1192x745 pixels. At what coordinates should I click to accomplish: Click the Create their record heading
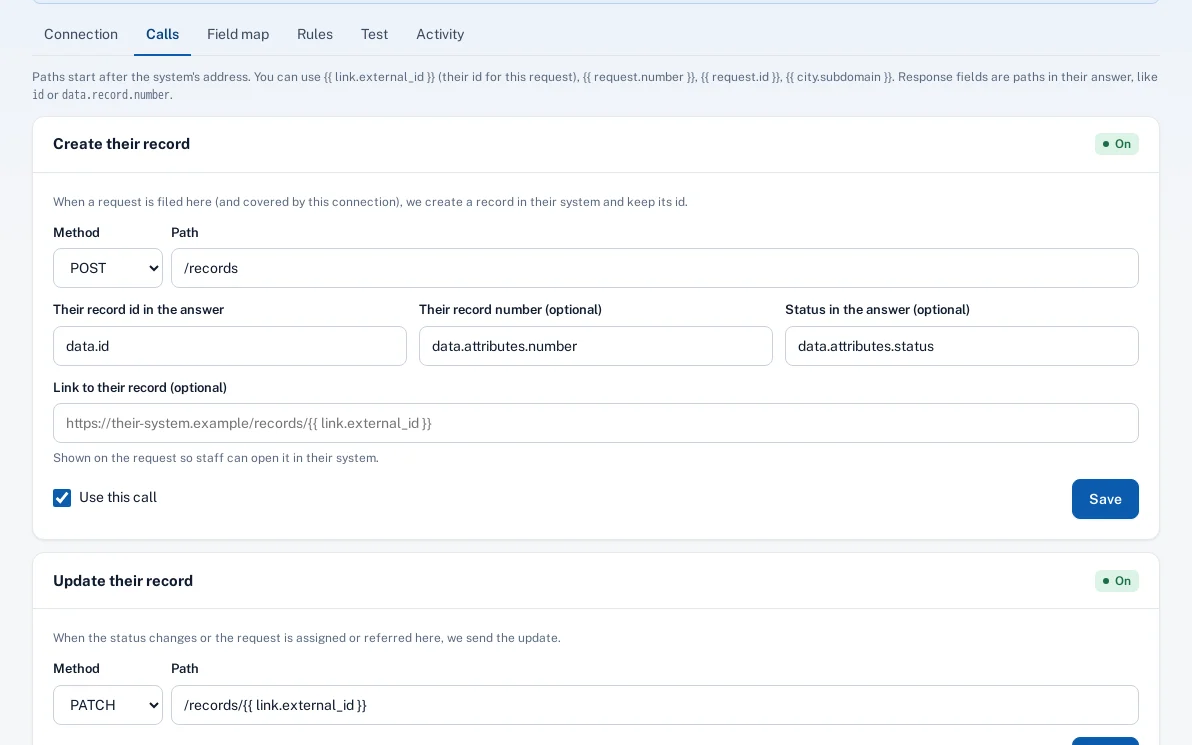[122, 144]
